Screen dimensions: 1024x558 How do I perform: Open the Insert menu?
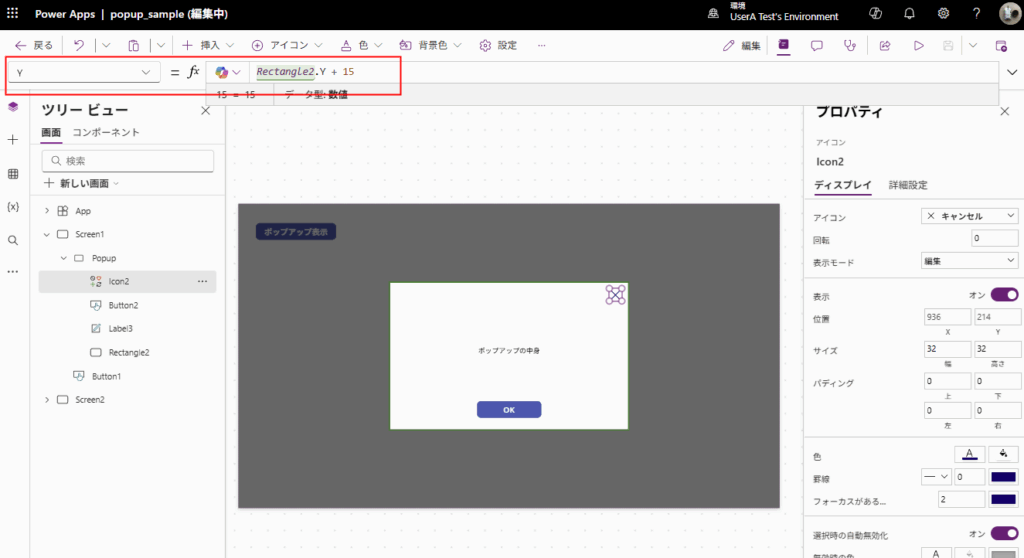click(208, 45)
